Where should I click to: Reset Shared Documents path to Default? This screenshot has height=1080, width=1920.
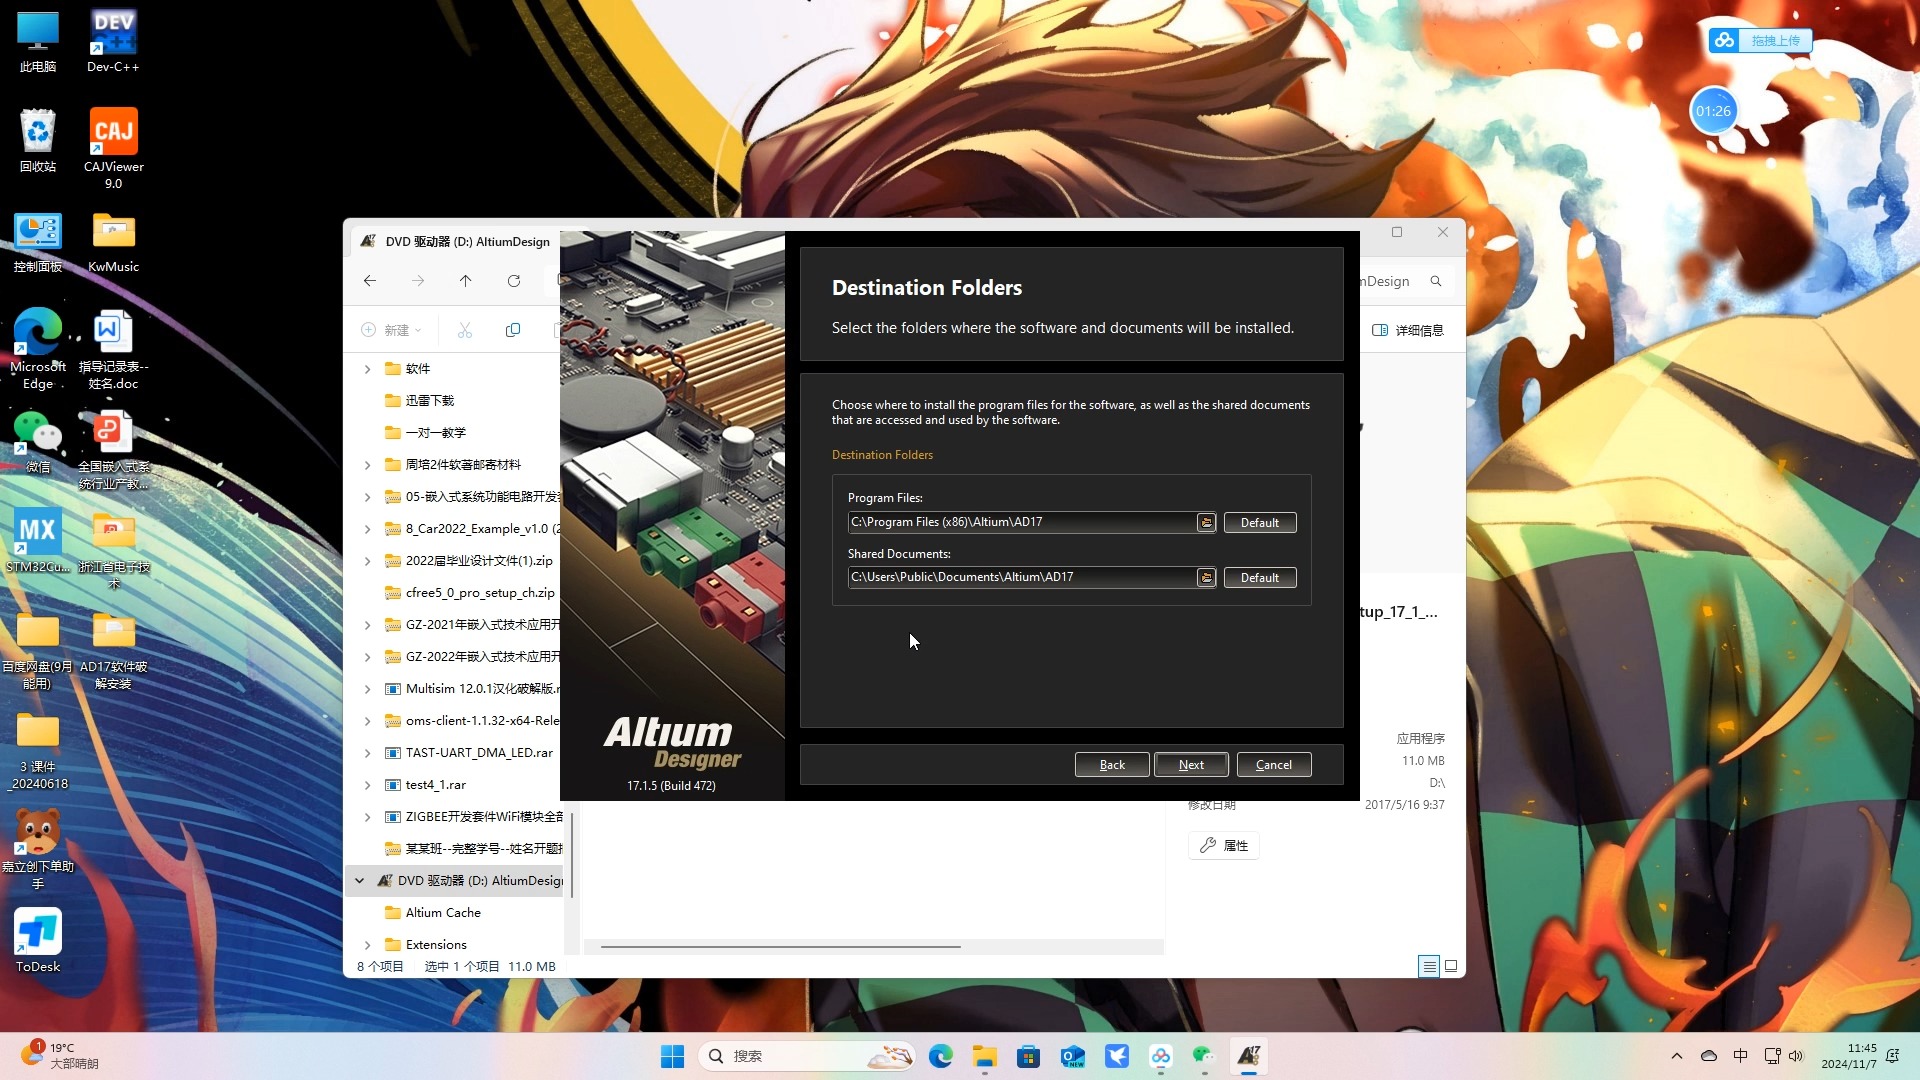1260,578
